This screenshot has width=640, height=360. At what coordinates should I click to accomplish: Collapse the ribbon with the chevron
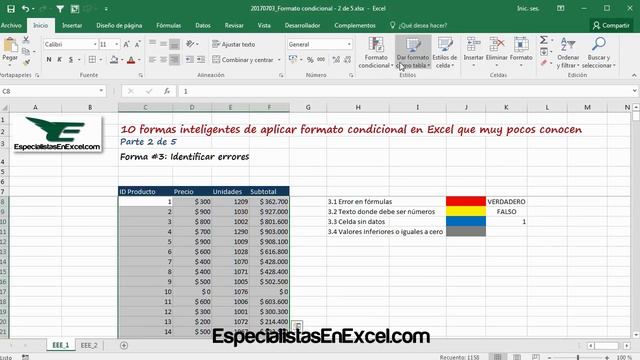(x=634, y=76)
